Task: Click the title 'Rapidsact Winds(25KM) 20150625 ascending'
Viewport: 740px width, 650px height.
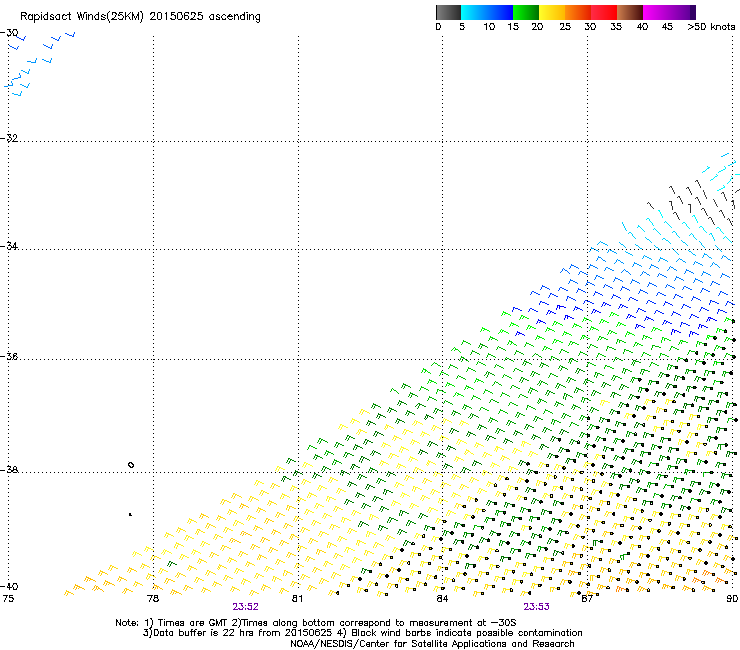Action: point(140,16)
